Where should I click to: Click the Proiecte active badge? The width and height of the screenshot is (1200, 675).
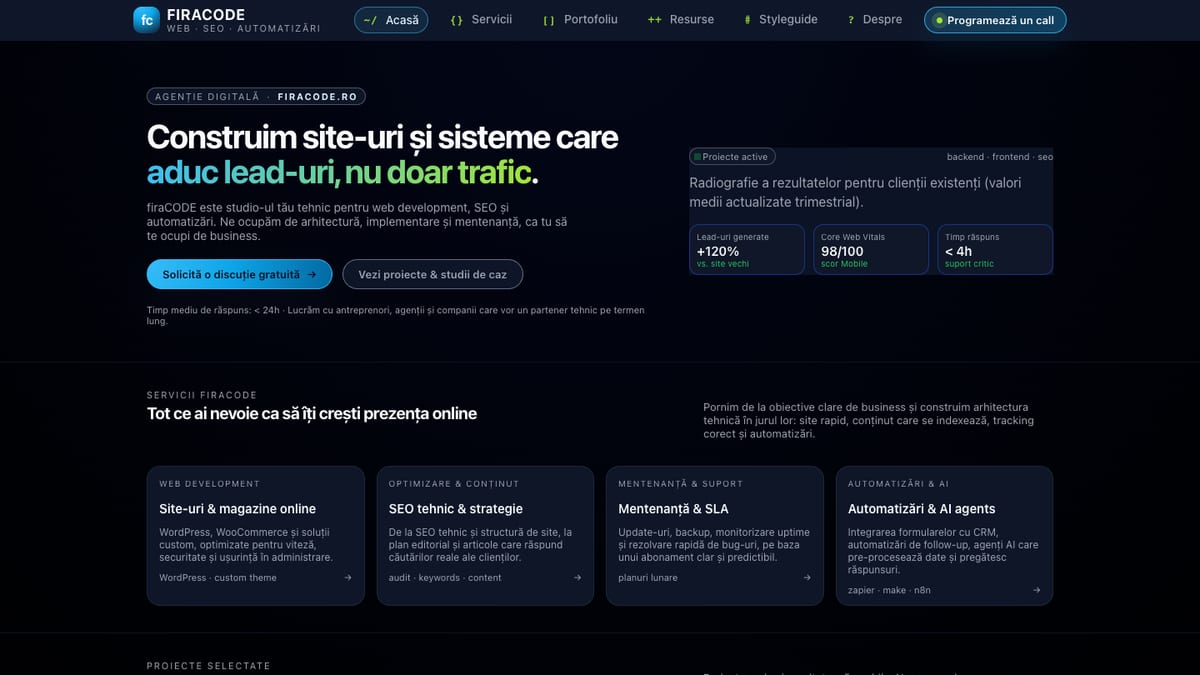click(x=732, y=157)
